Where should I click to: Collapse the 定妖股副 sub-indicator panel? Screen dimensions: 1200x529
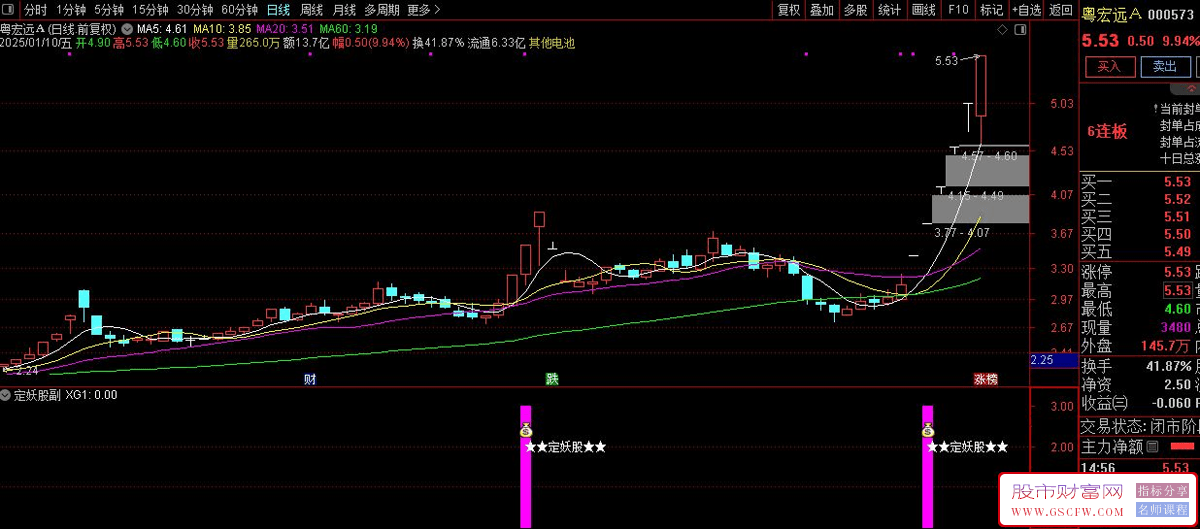click(7, 395)
